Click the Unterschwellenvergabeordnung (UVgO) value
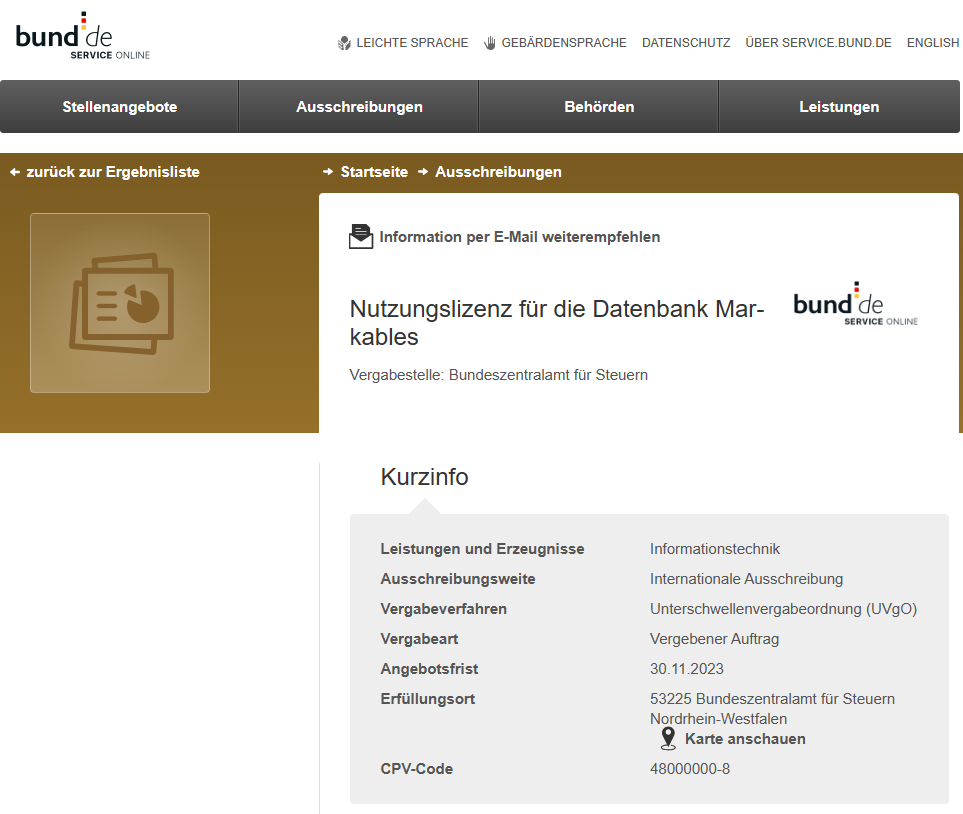This screenshot has height=814, width=963. (783, 609)
